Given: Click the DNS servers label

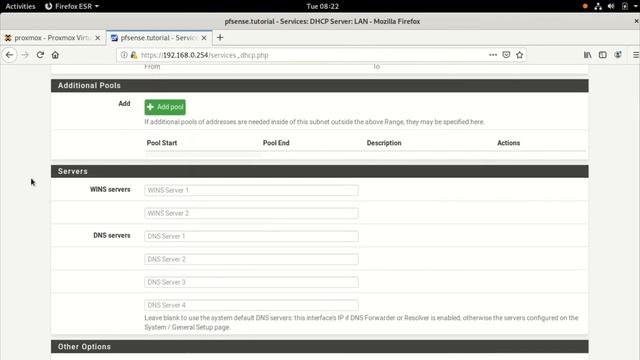Looking at the screenshot, I should [112, 236].
